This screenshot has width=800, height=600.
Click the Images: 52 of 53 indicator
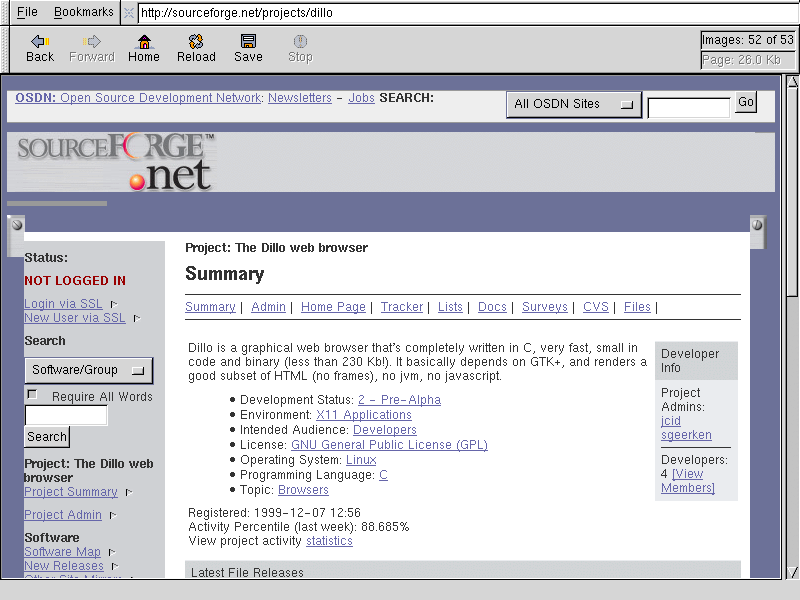click(x=748, y=40)
